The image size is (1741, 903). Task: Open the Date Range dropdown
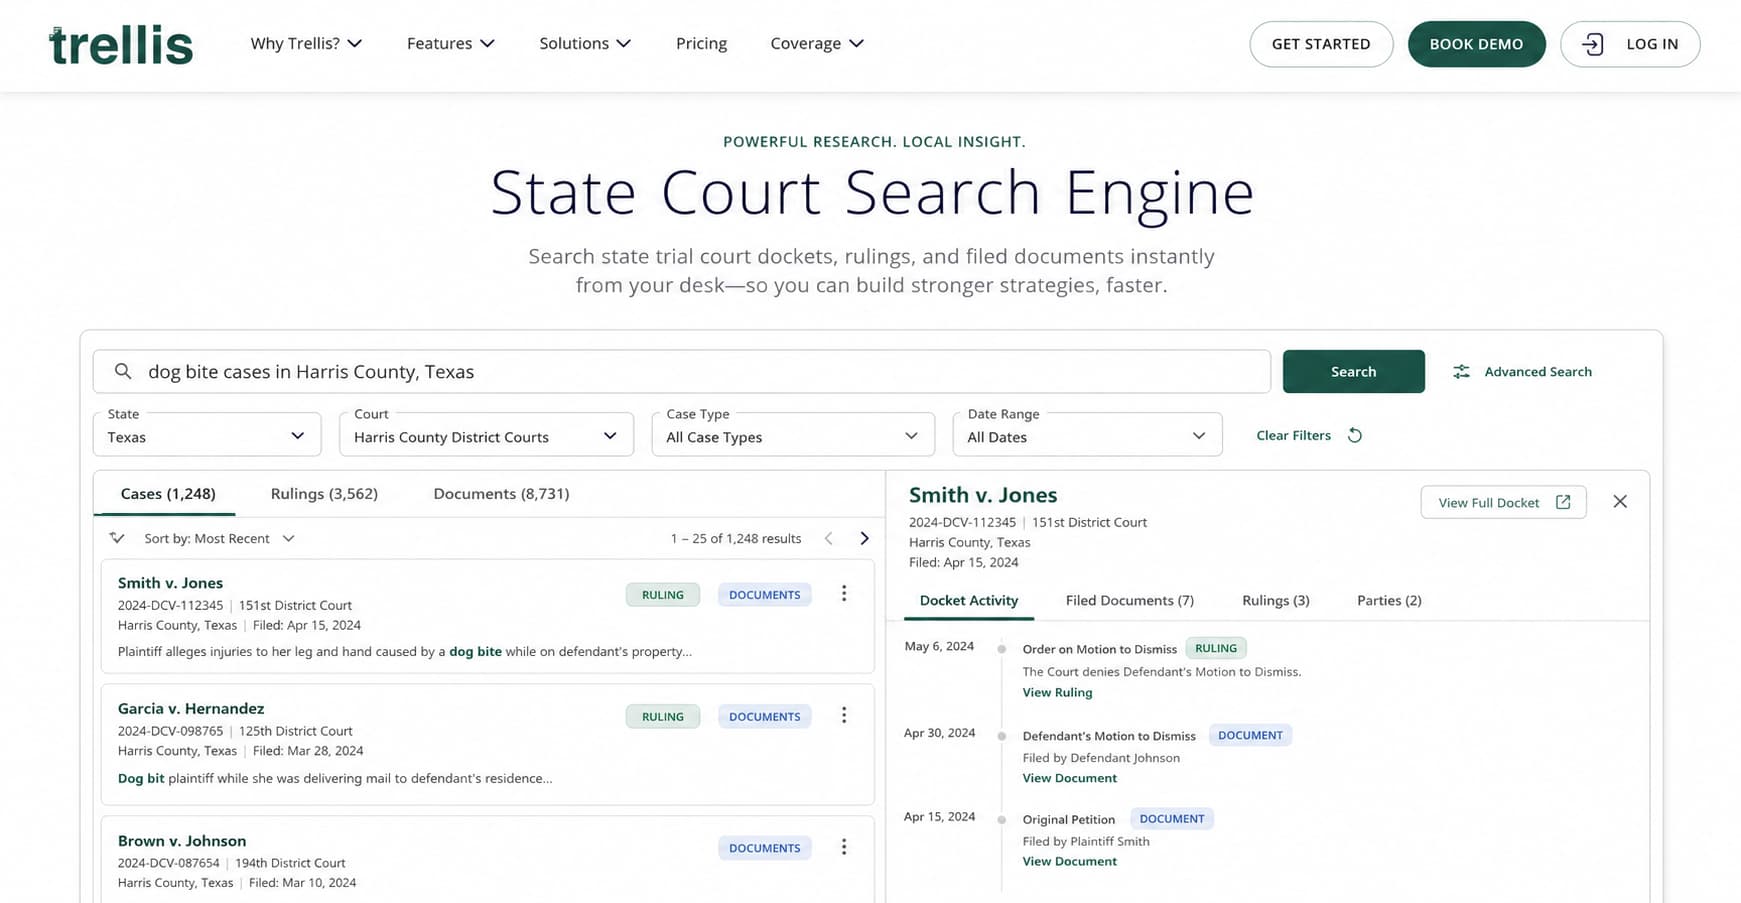tap(1087, 435)
